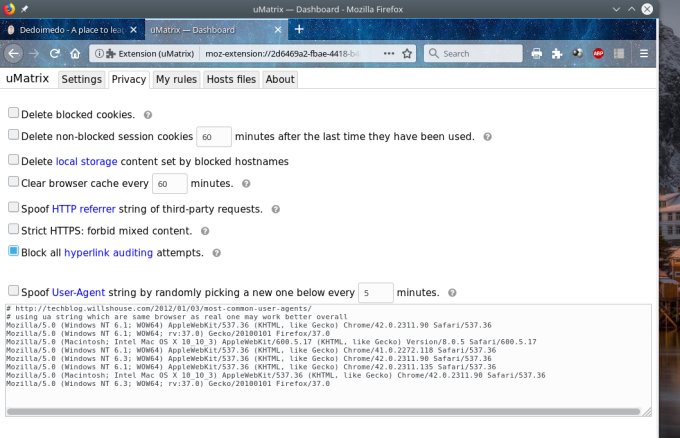The width and height of the screenshot is (680, 438).
Task: Show help for session cookies option
Action: coord(487,137)
